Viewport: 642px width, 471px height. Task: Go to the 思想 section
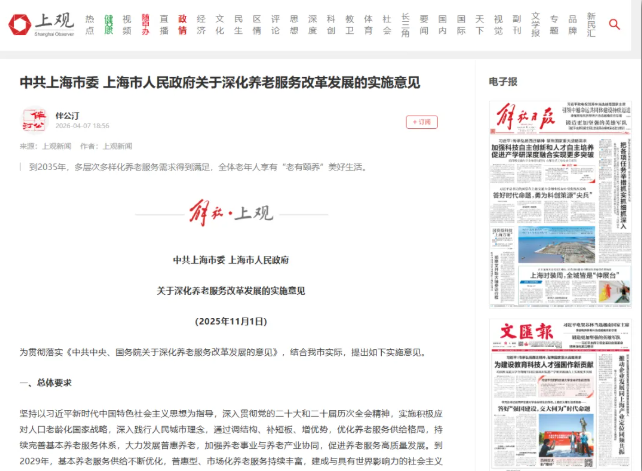pyautogui.click(x=294, y=25)
